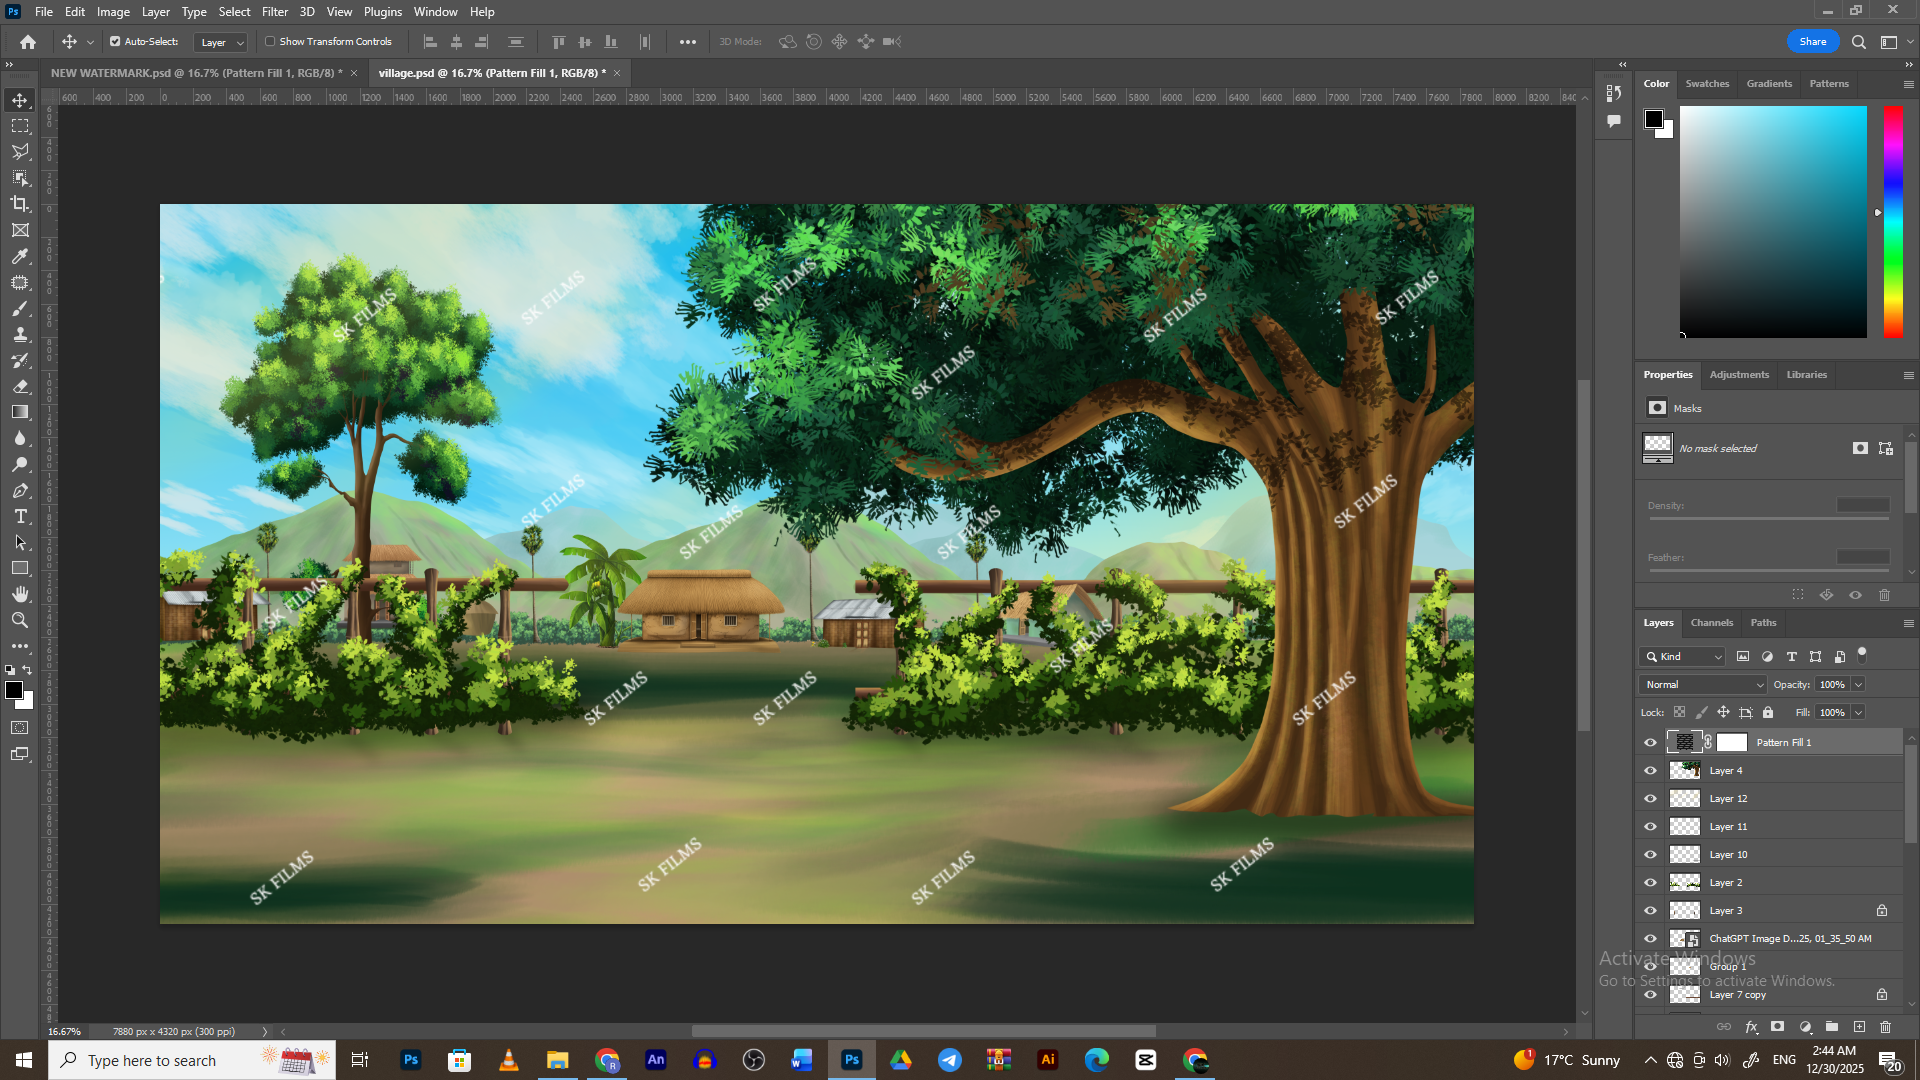Viewport: 1920px width, 1080px height.
Task: Add layer style via fx icon
Action: 1751,1027
